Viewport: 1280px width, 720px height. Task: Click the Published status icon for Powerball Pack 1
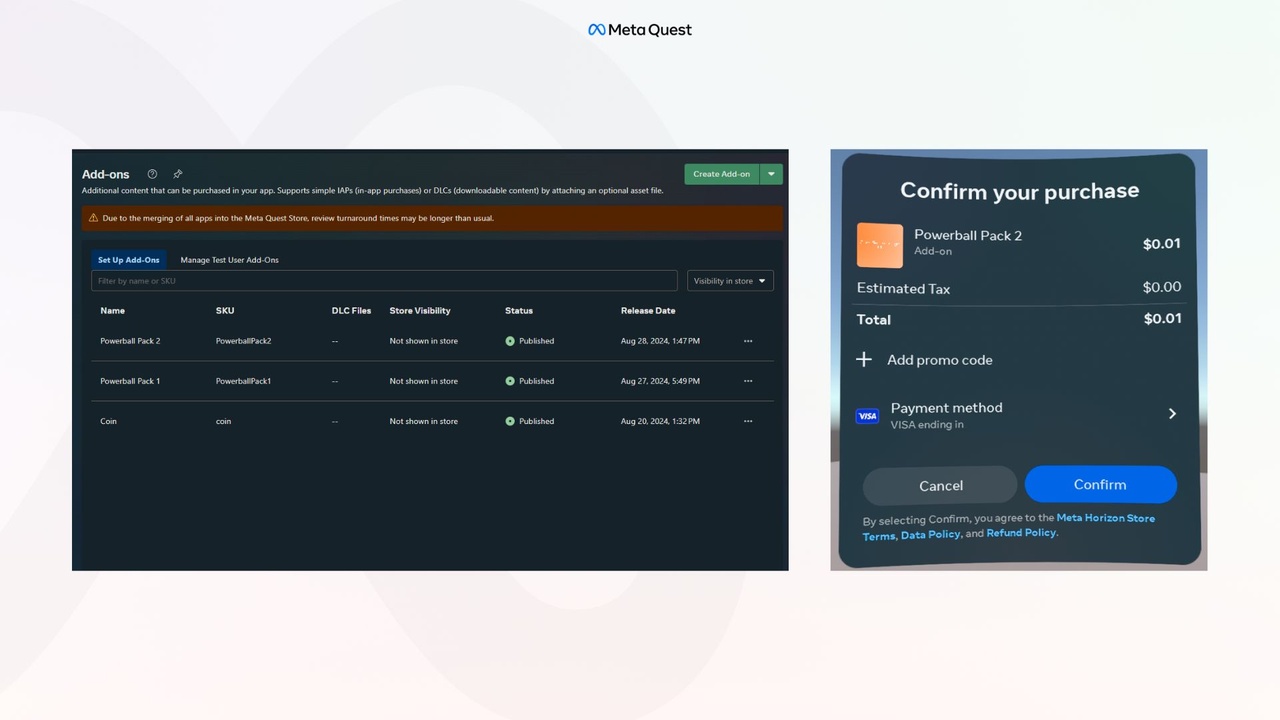pos(510,381)
